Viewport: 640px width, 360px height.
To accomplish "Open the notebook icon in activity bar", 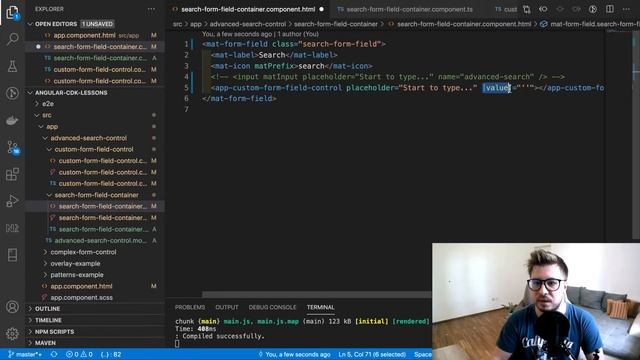I will (13, 255).
